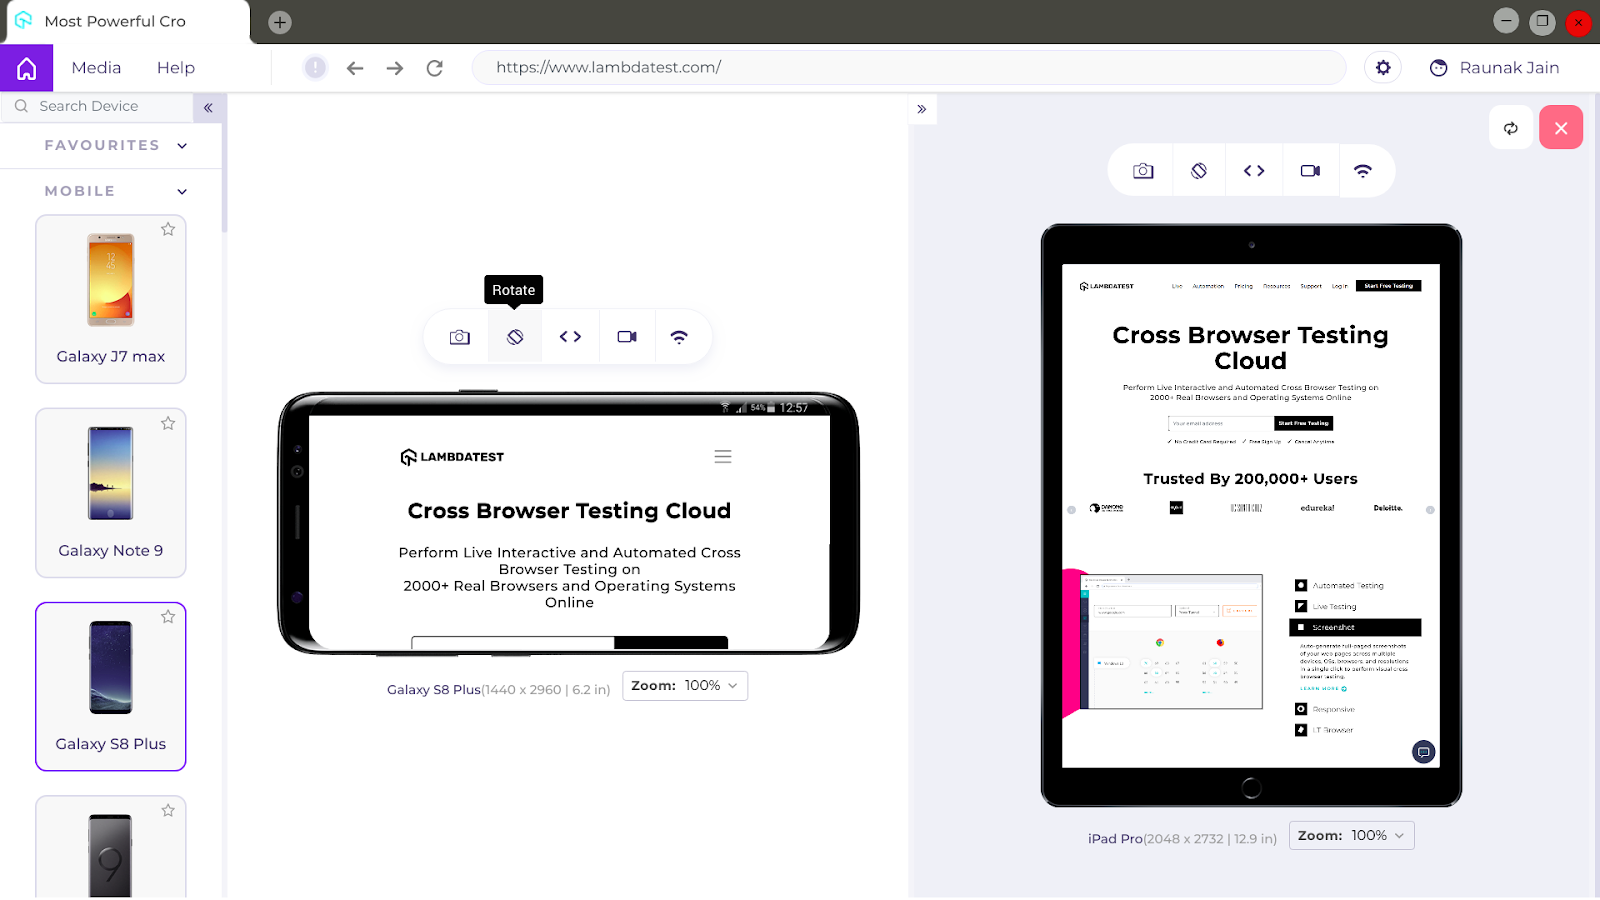The height and width of the screenshot is (900, 1600).
Task: Click the device sidebar scrollbar
Action: click(x=224, y=165)
